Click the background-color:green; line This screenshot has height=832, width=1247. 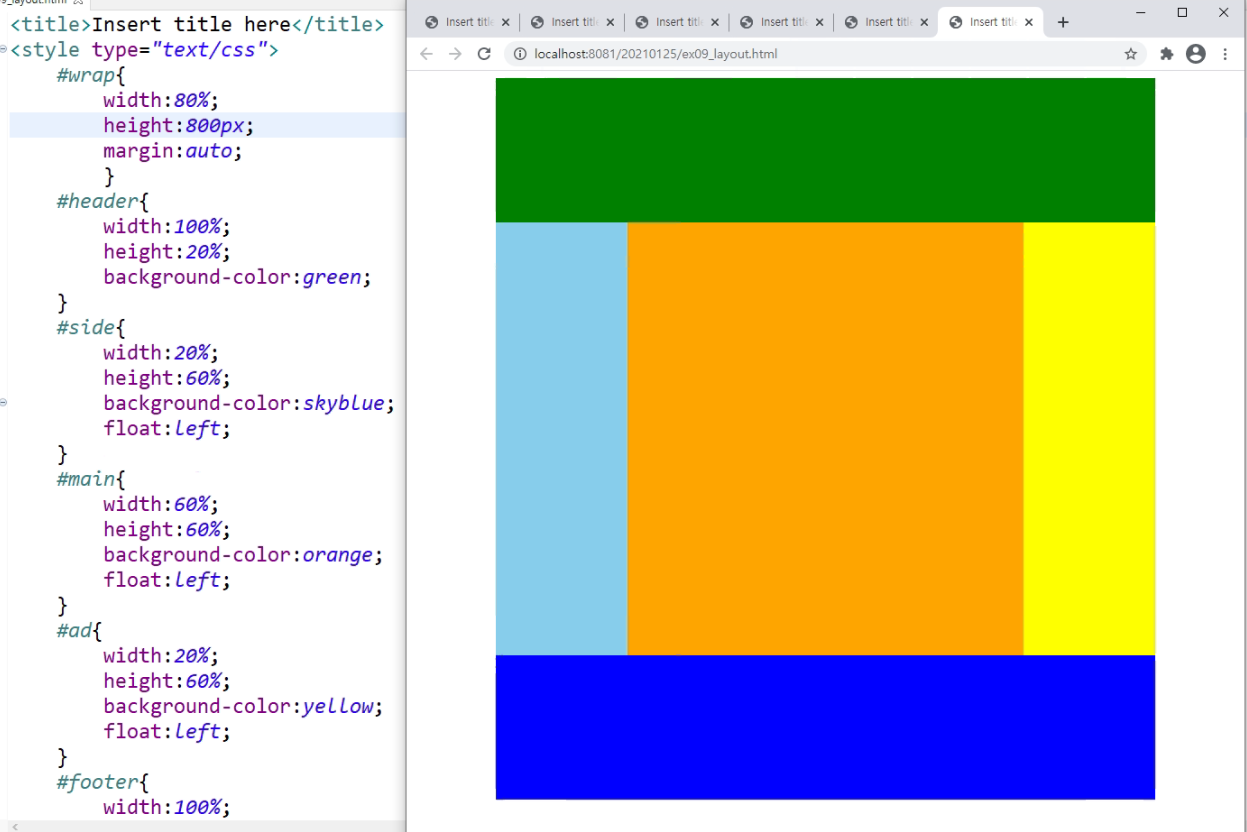pyautogui.click(x=237, y=277)
